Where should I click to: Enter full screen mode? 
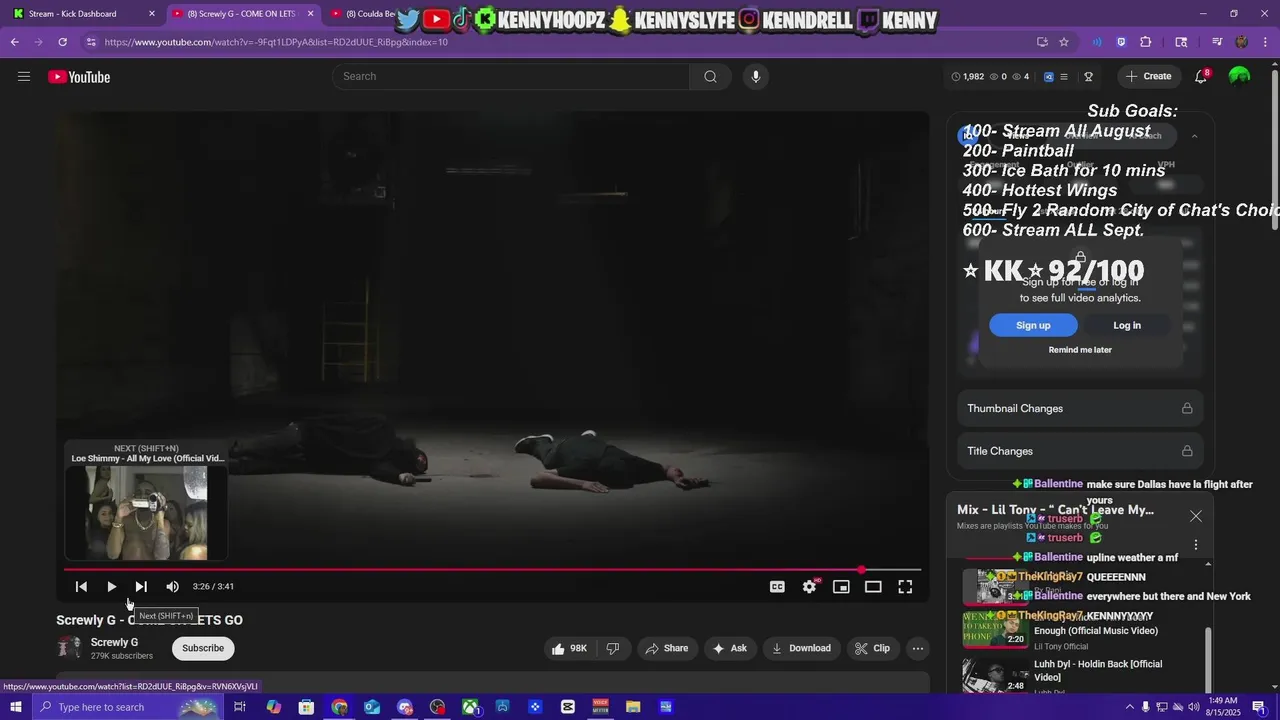[905, 587]
